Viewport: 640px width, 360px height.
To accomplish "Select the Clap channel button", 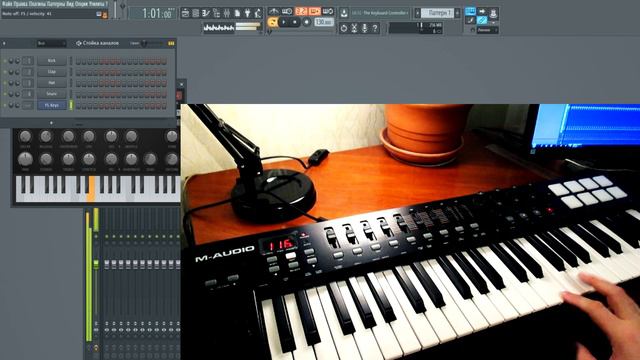I will coord(51,72).
